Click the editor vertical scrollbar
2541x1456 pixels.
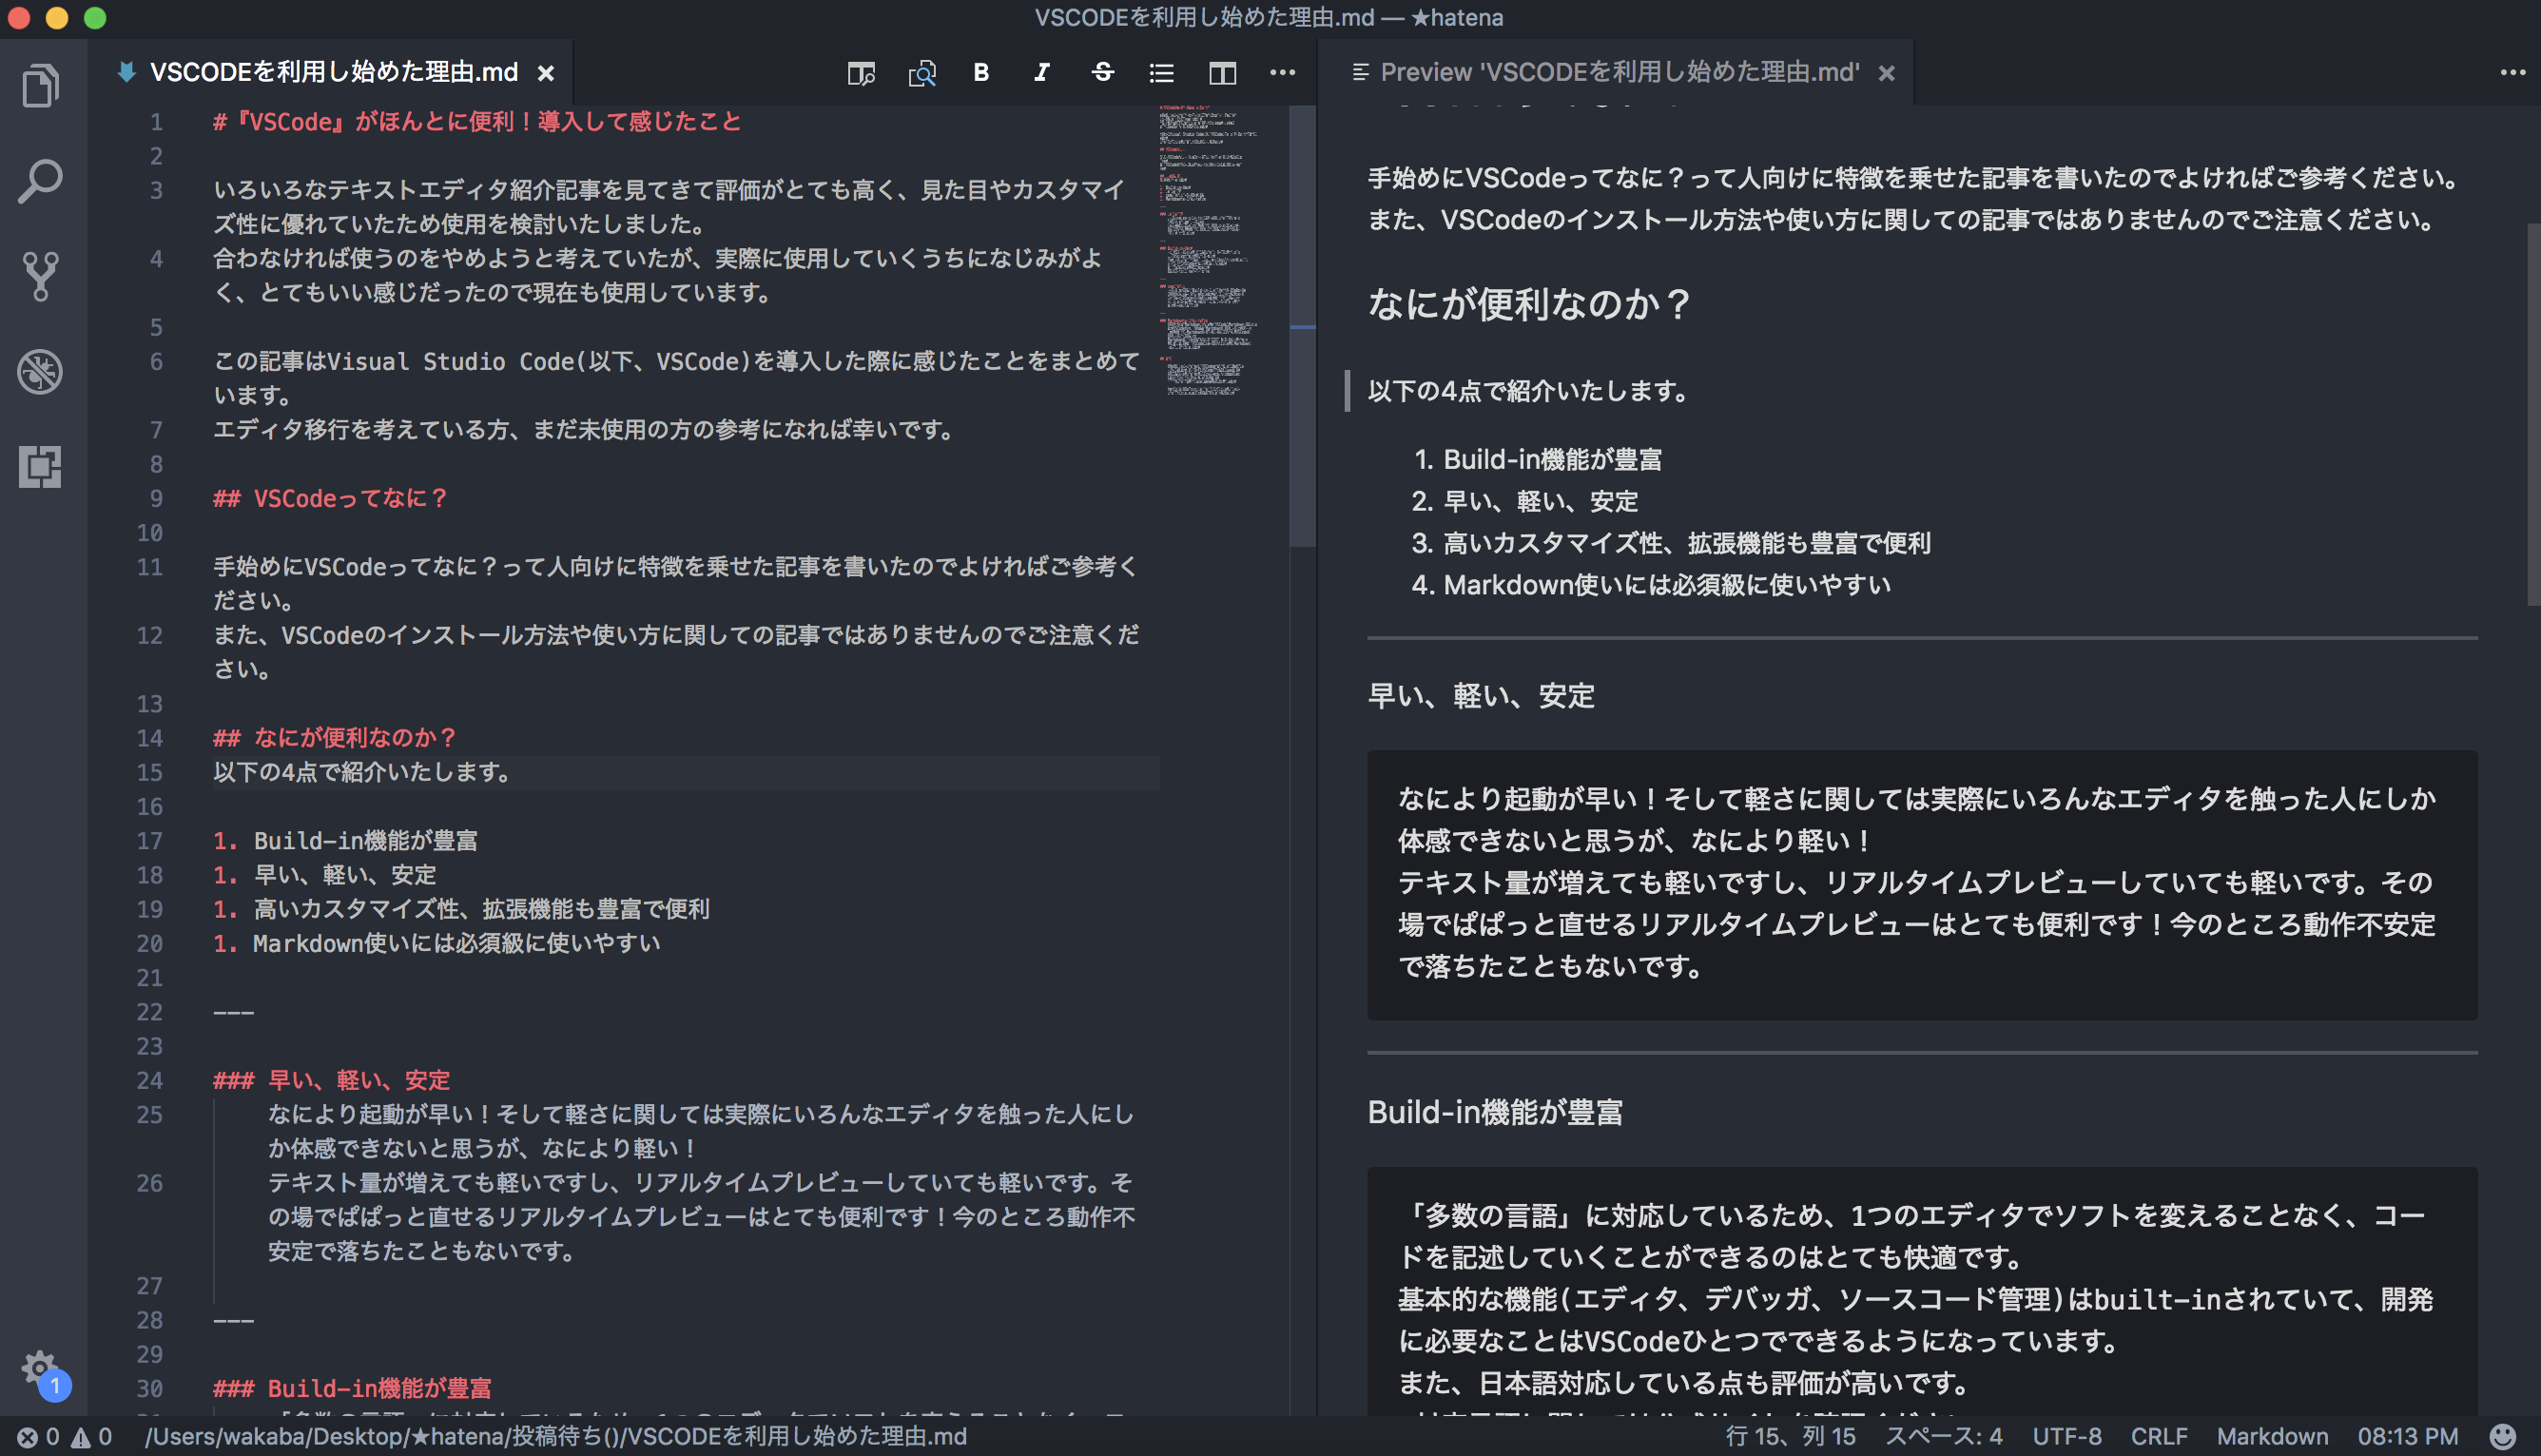1302,326
